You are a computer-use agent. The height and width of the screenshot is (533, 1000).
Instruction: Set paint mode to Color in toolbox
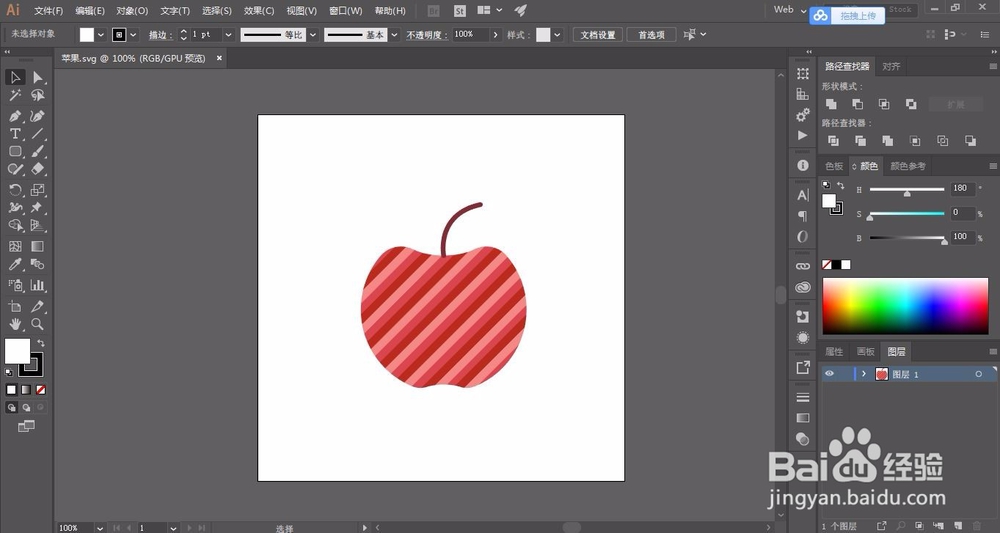11,390
